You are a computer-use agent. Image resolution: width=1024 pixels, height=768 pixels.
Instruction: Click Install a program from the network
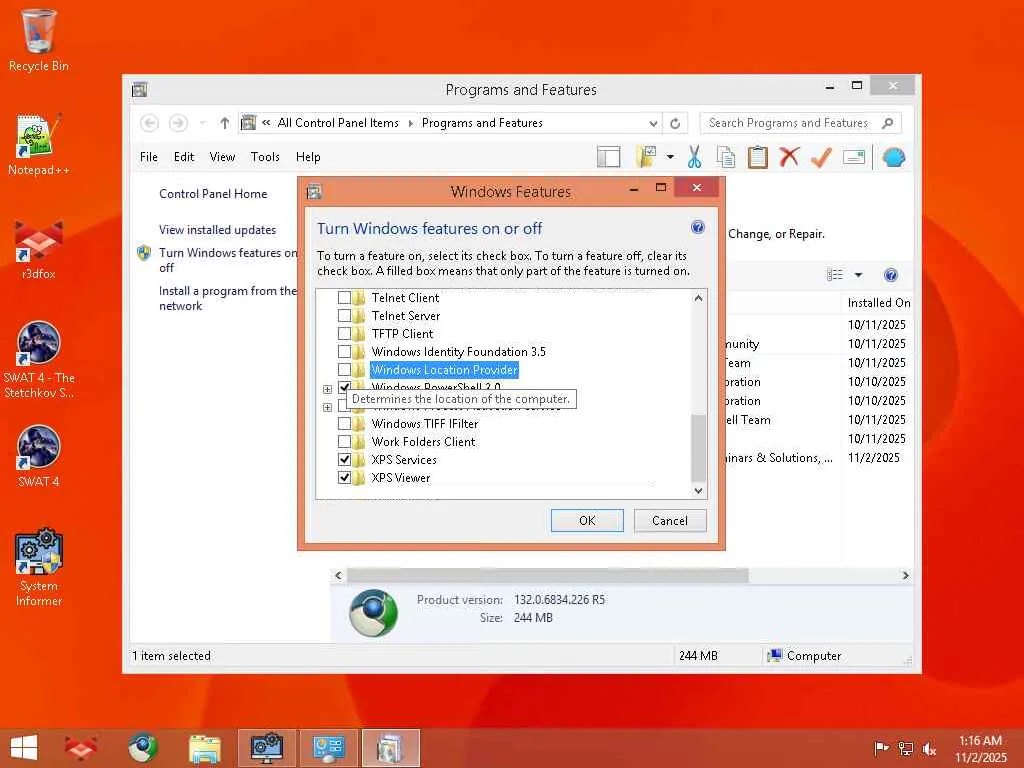[x=227, y=298]
